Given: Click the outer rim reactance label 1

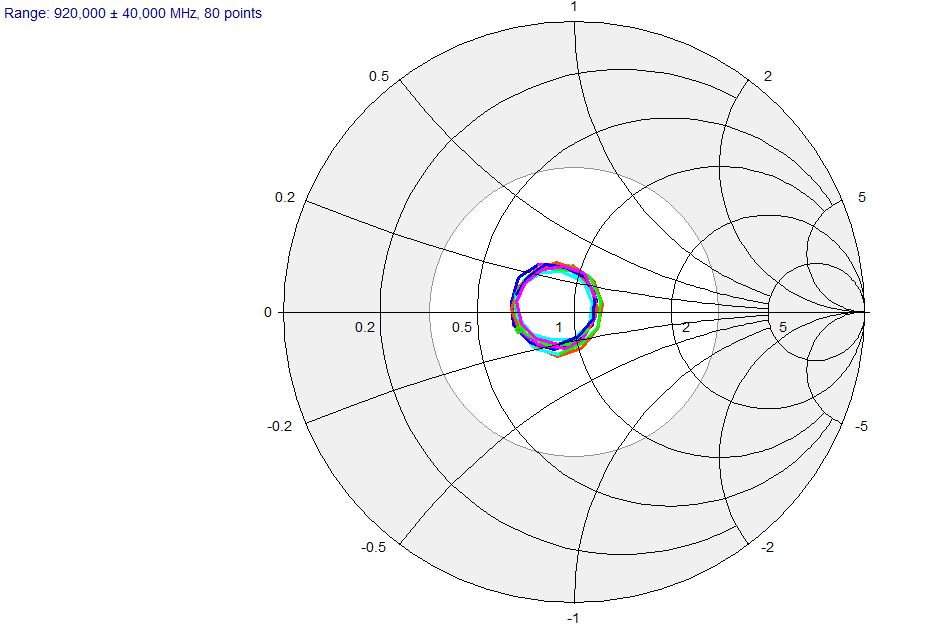Looking at the screenshot, I should pyautogui.click(x=574, y=7).
